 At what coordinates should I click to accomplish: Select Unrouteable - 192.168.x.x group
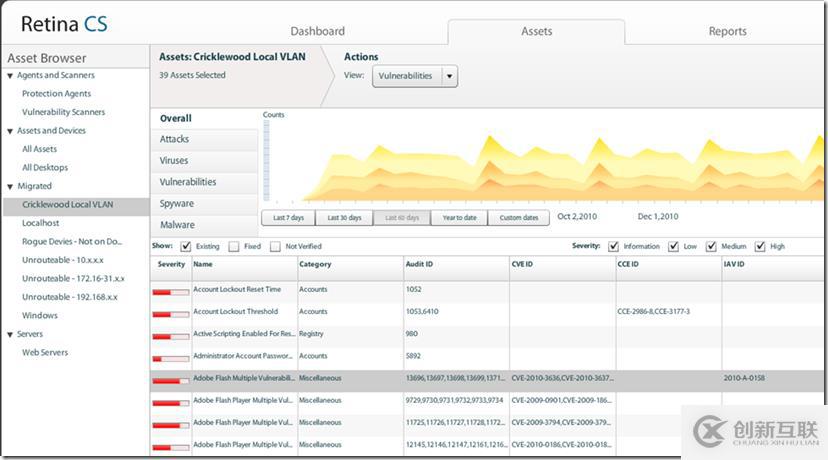point(70,297)
